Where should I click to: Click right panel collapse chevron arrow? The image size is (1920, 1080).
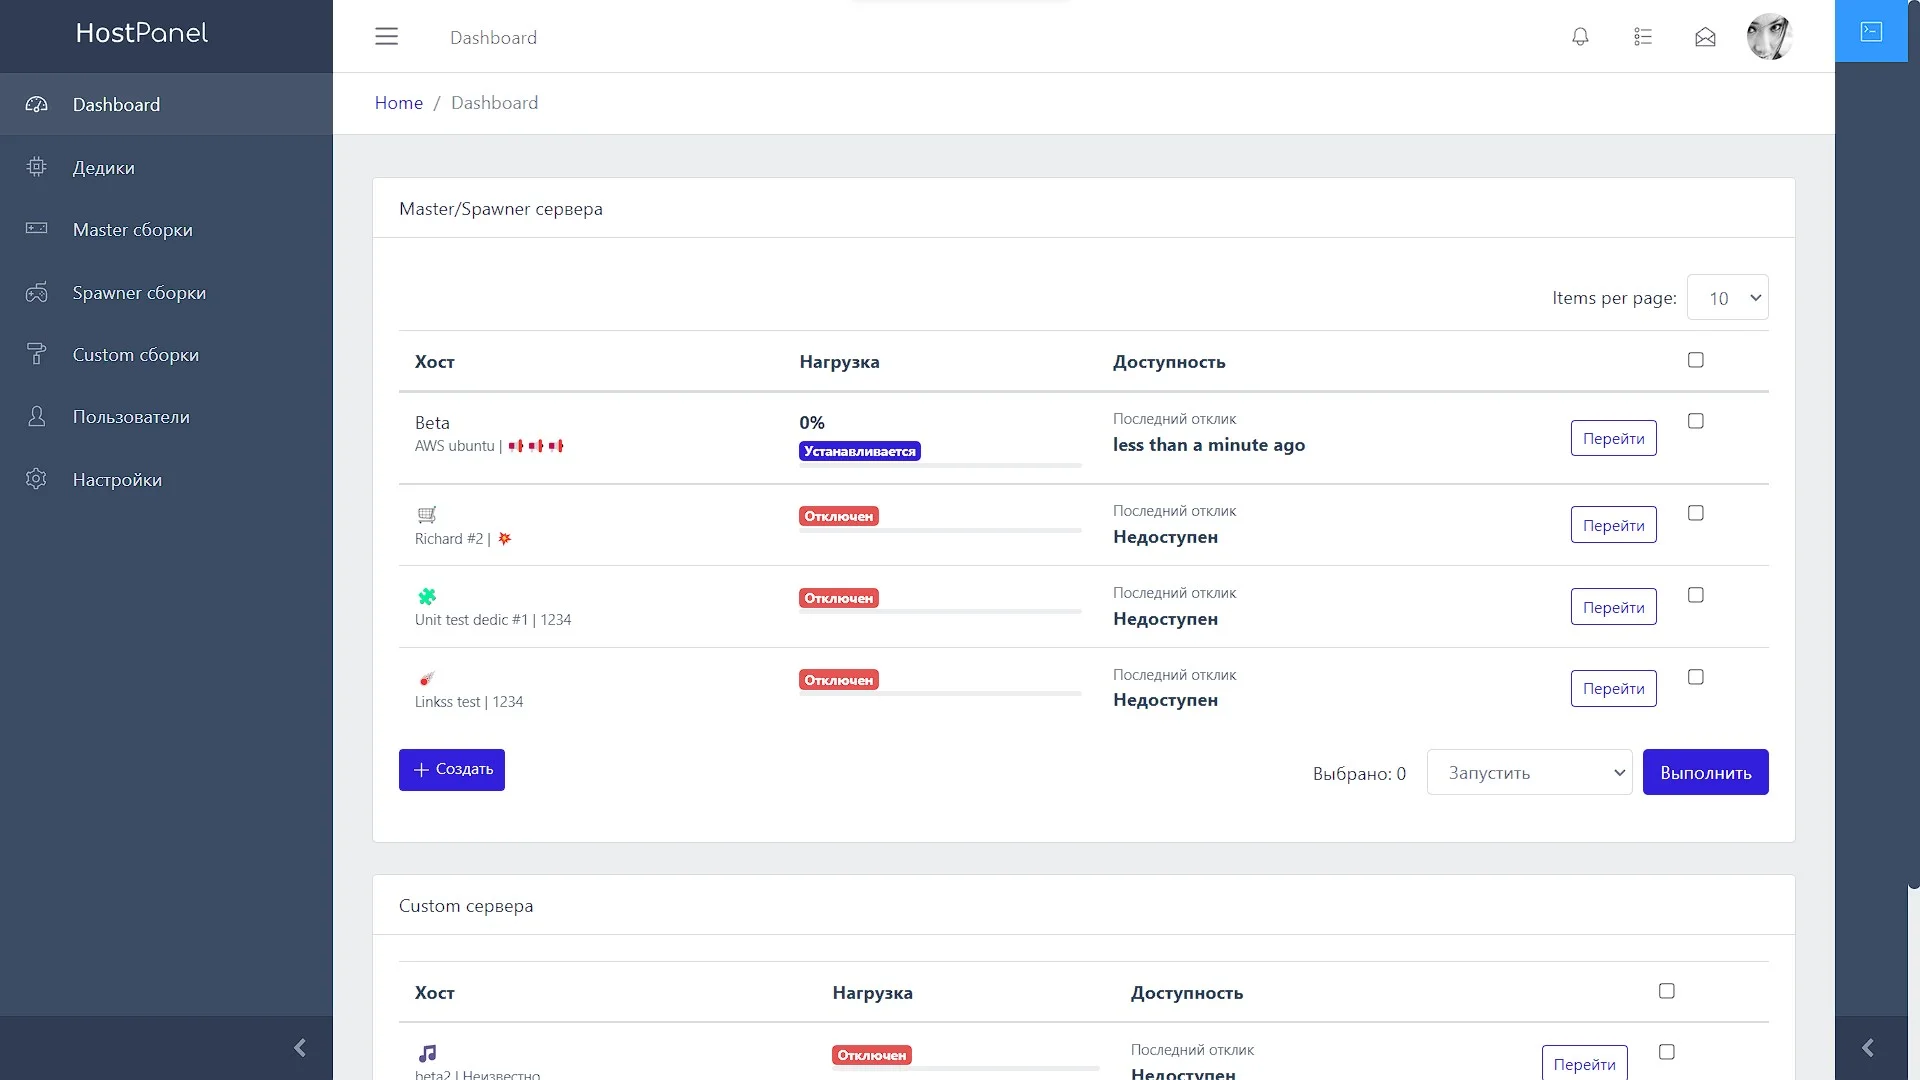point(1867,1047)
